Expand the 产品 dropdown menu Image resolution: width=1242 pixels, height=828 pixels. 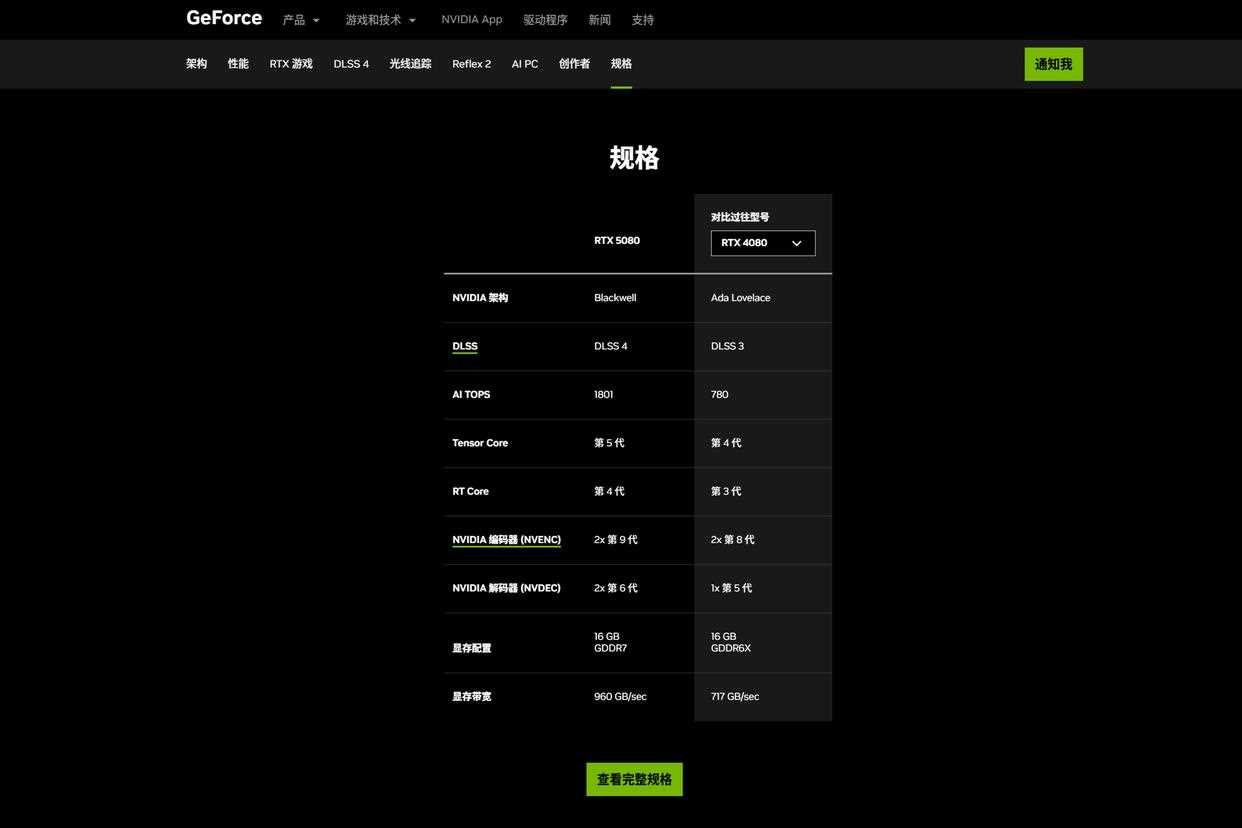(x=301, y=20)
